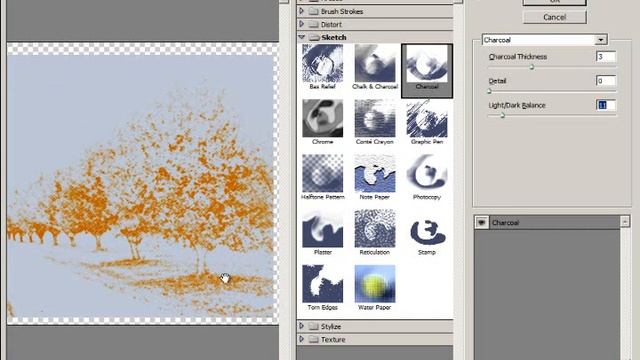Viewport: 640px width, 360px height.
Task: Open the Charcoal filter dropdown list
Action: point(600,40)
